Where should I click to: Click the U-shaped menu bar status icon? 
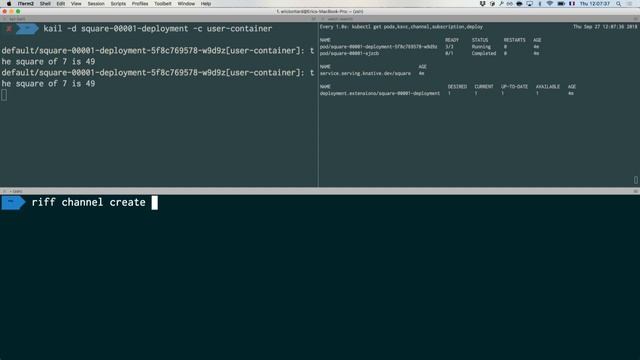pos(482,4)
